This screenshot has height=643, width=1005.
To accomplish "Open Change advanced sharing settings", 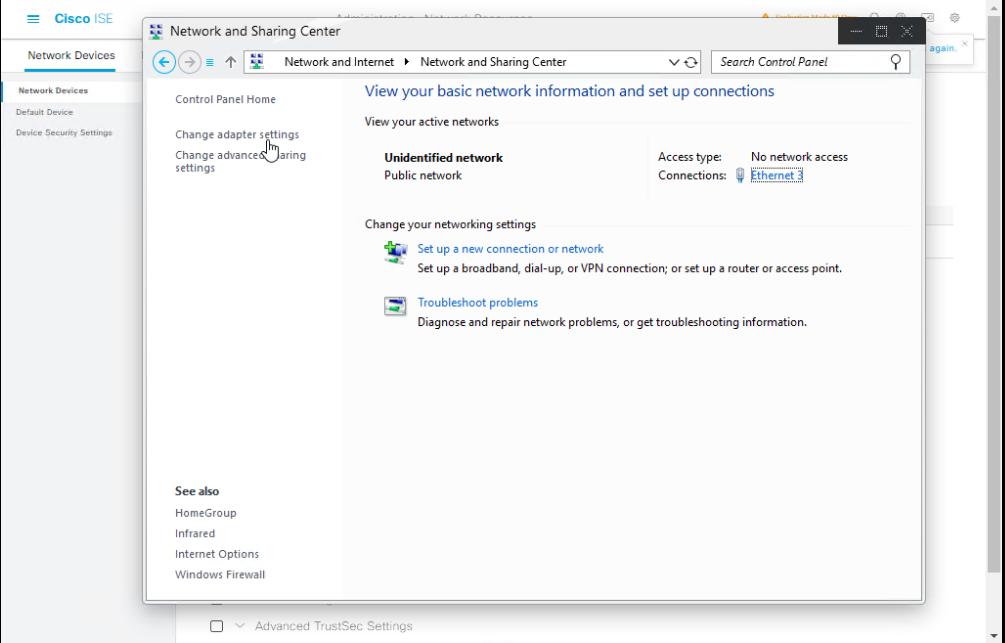I will pos(240,162).
